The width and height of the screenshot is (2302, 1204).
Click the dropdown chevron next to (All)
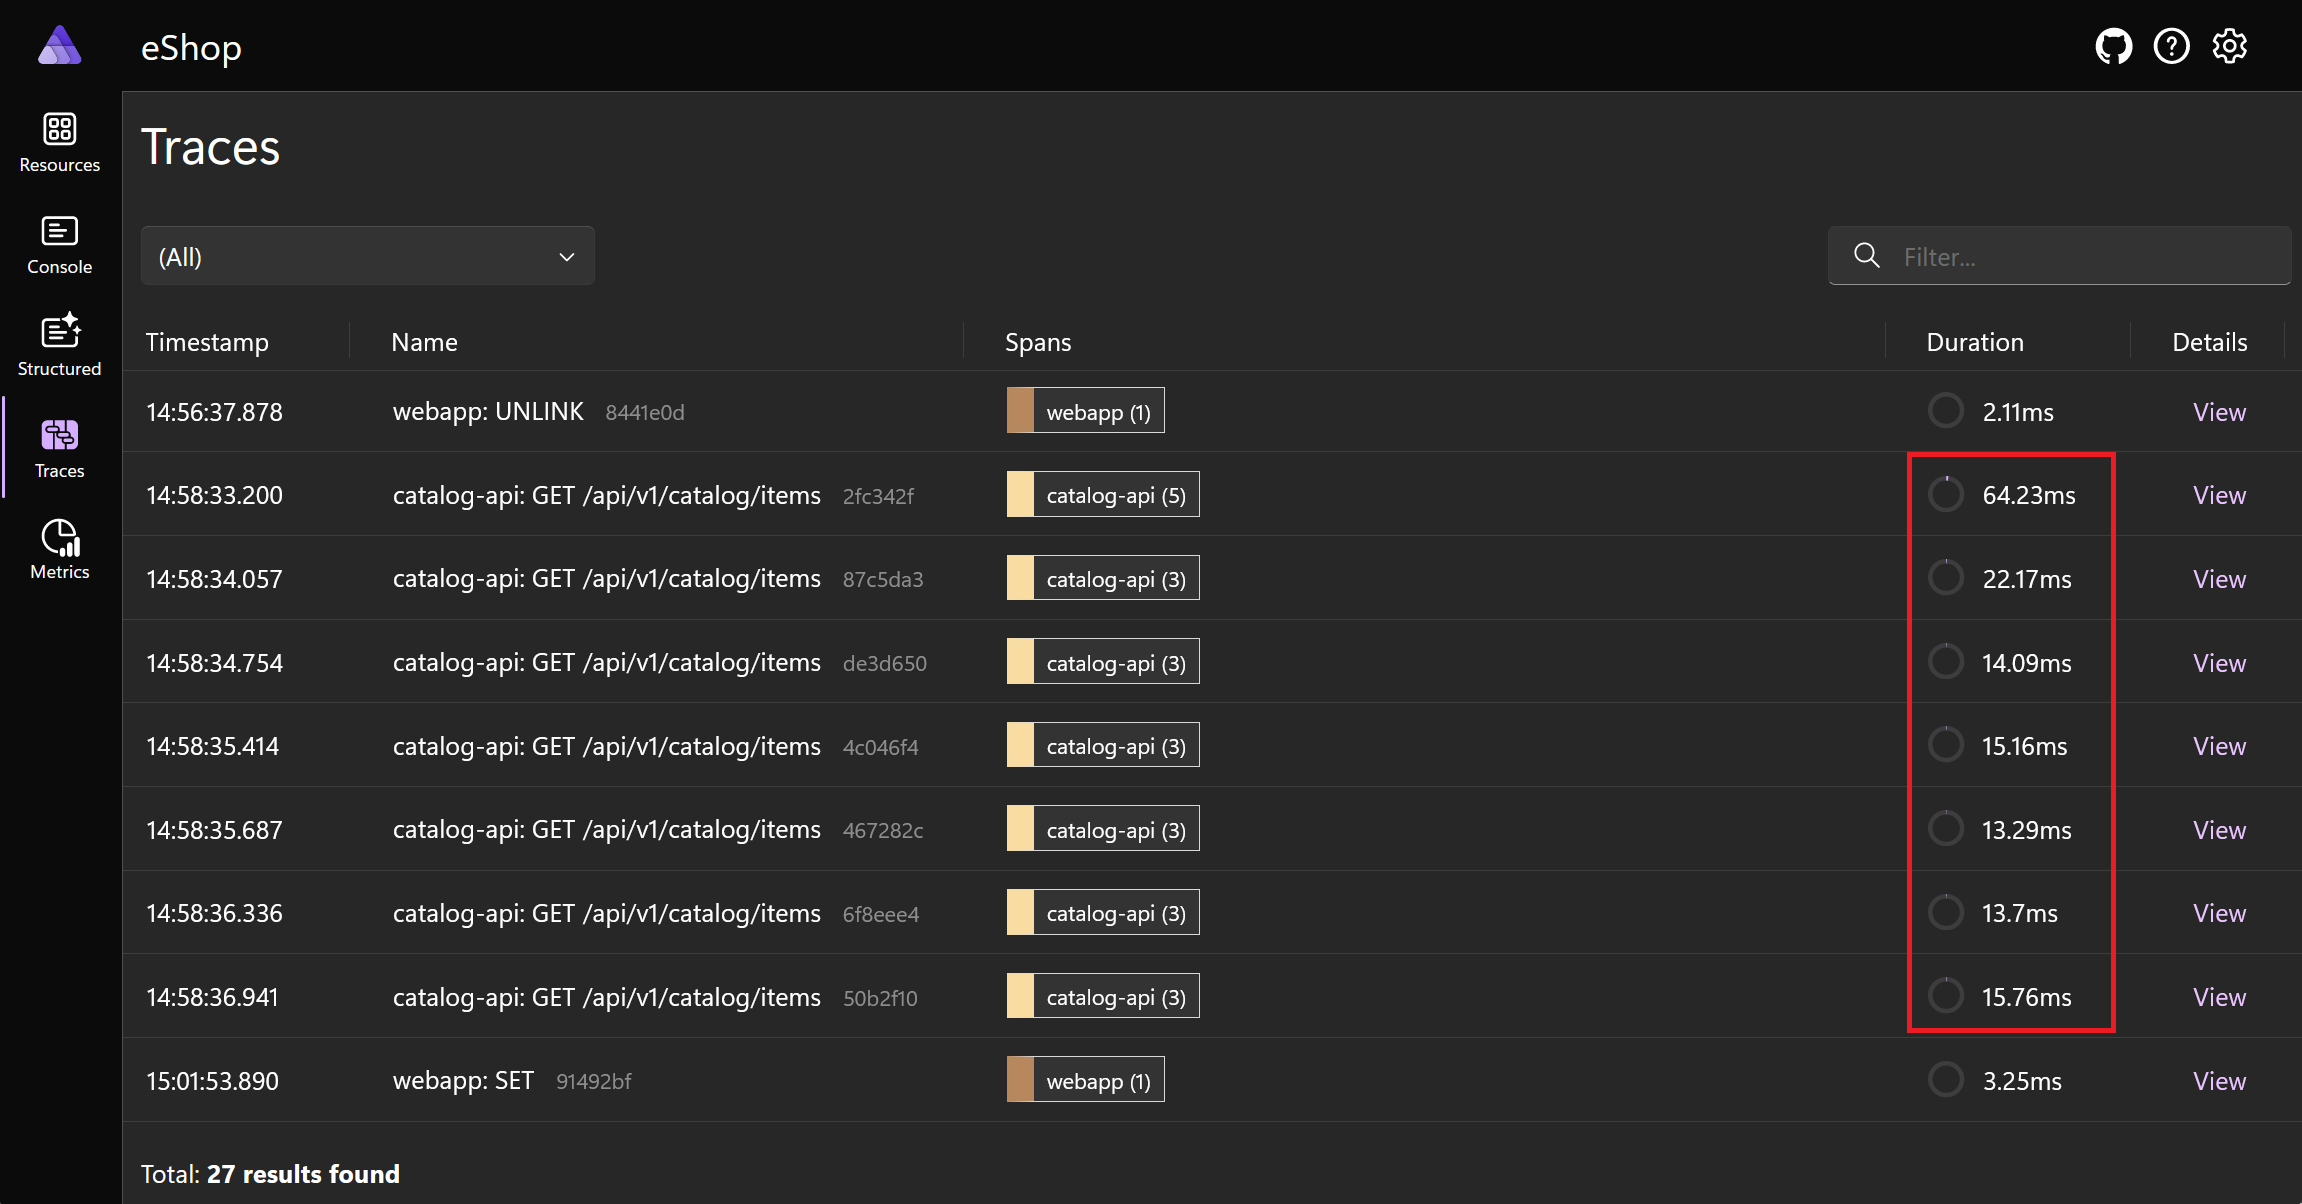click(x=566, y=257)
